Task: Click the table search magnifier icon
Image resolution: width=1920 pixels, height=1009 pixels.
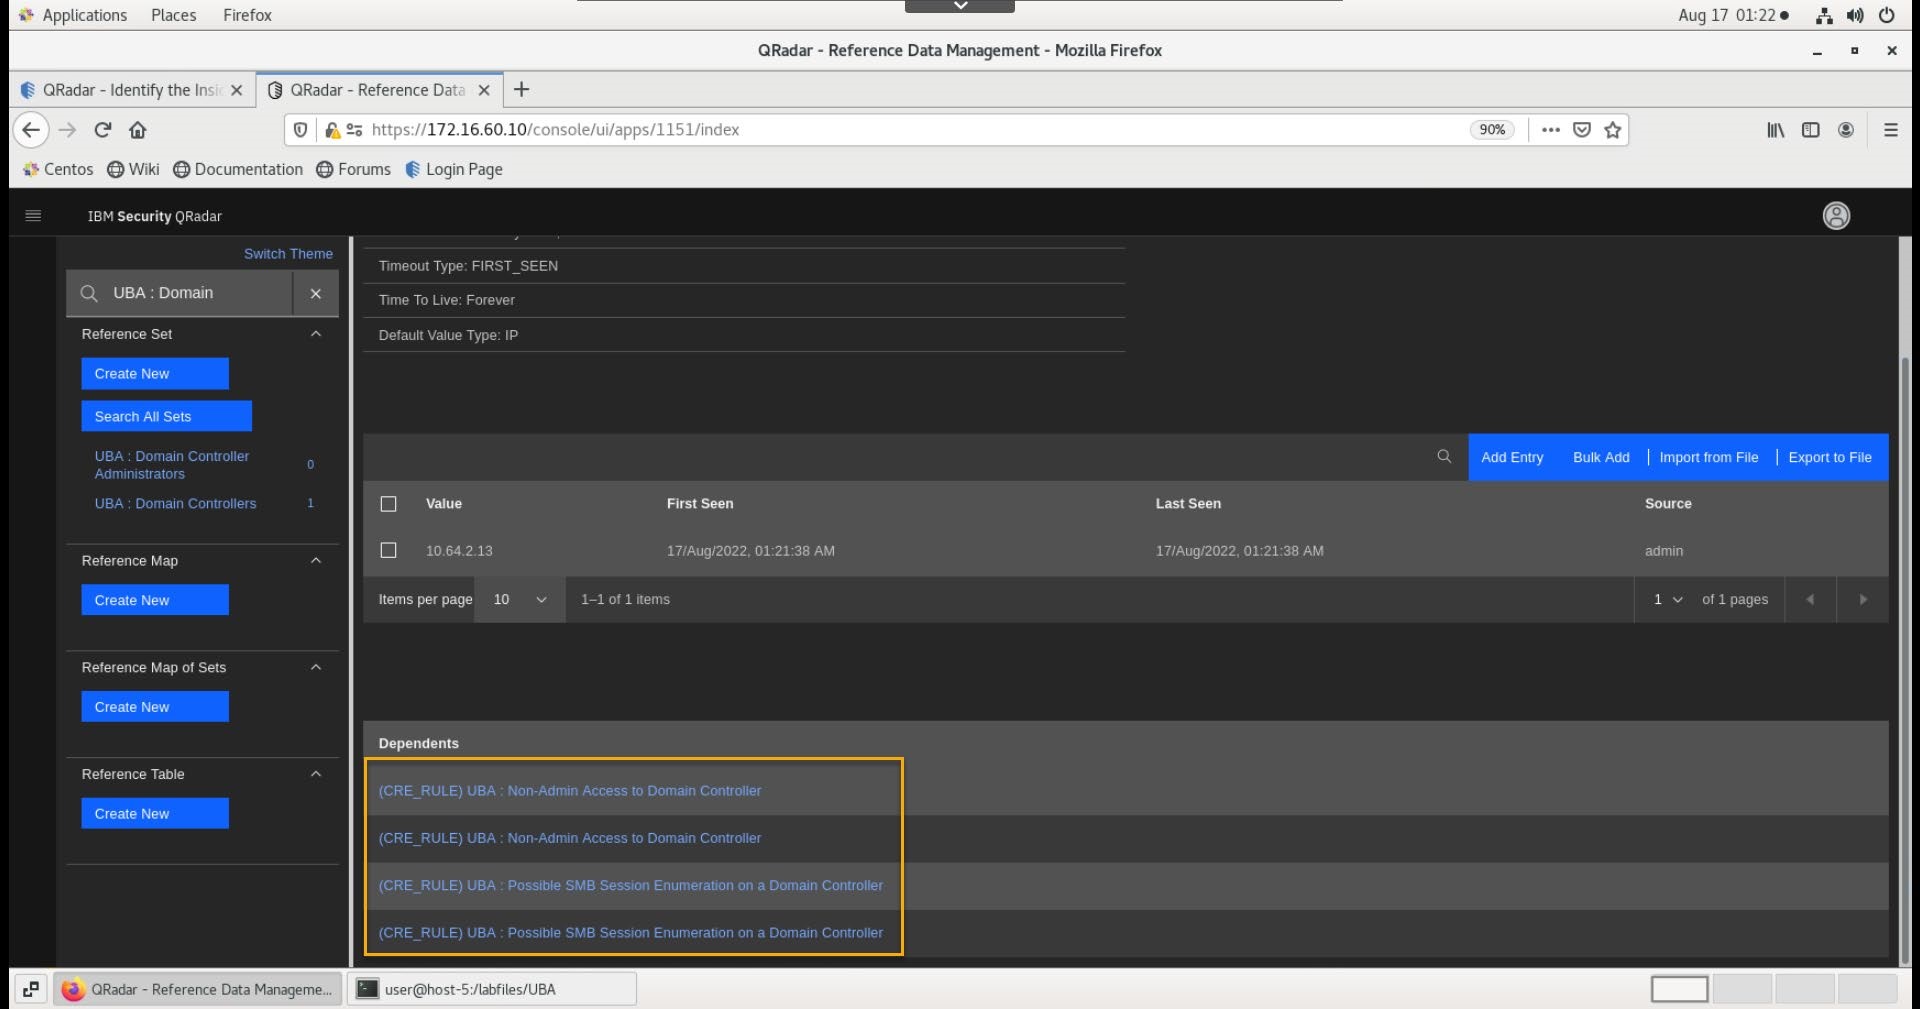Action: coord(1444,456)
